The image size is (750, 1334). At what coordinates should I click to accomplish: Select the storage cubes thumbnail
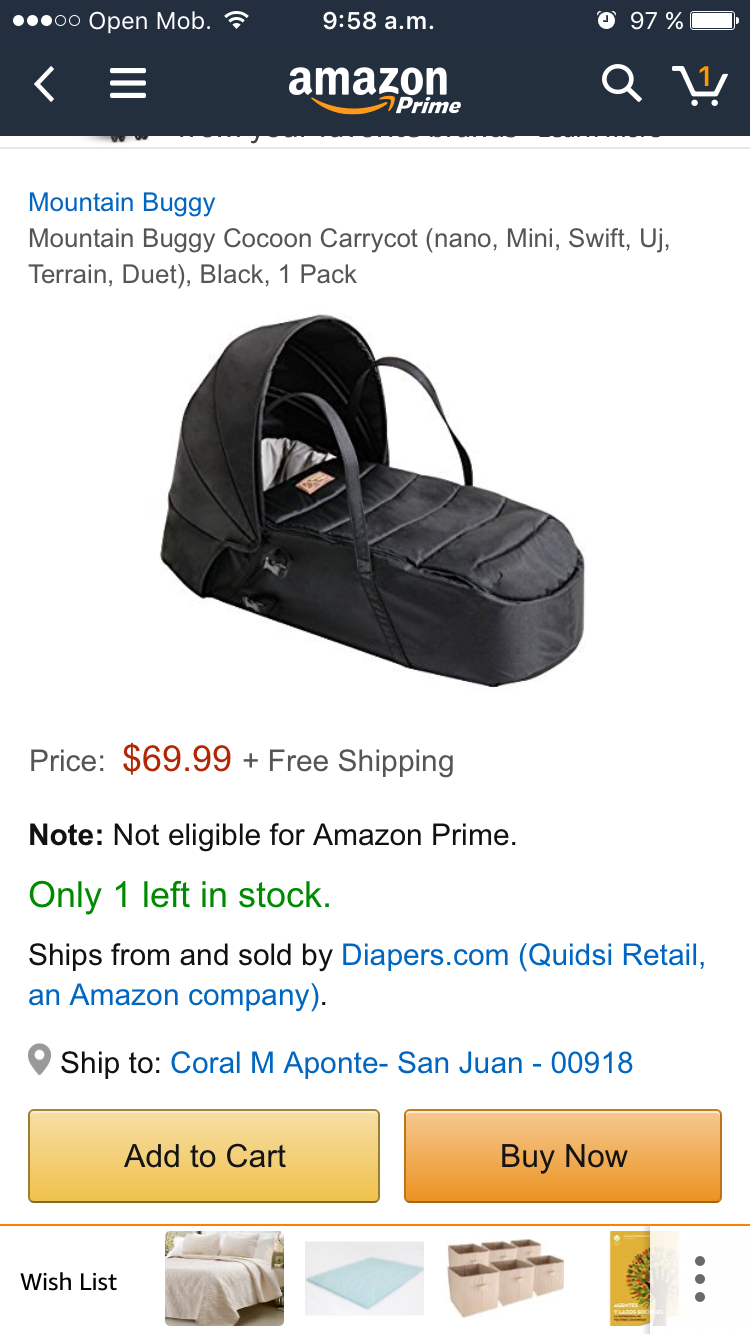coord(505,1279)
